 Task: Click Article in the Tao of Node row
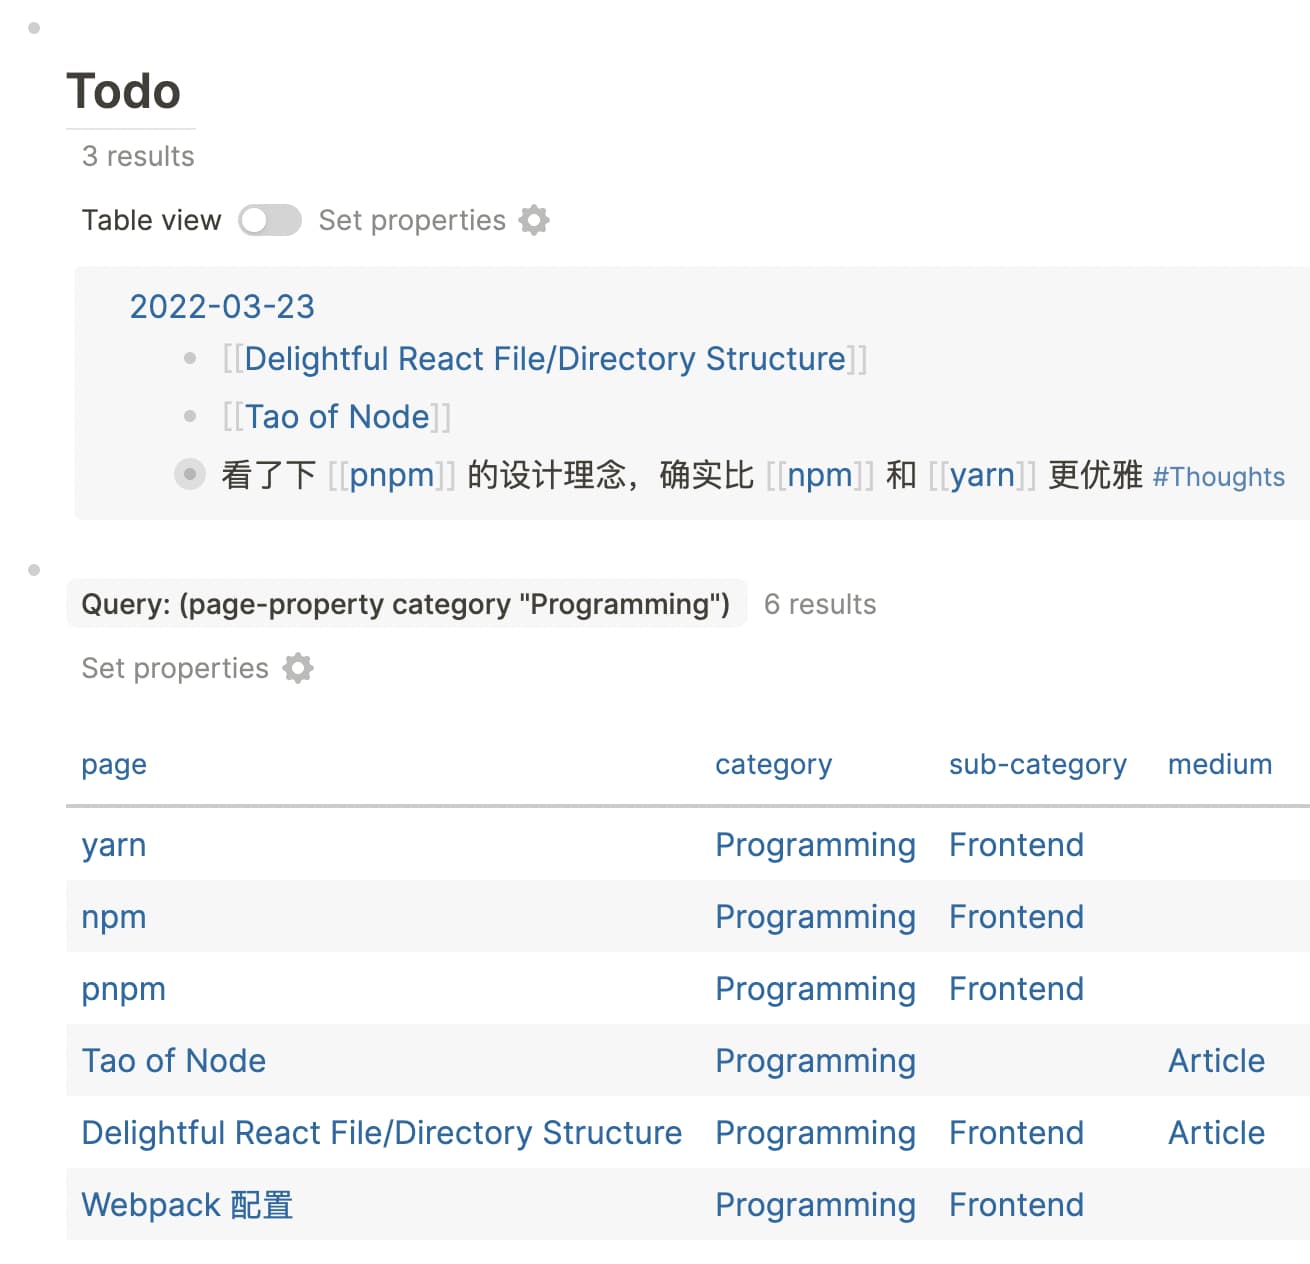[1216, 1061]
